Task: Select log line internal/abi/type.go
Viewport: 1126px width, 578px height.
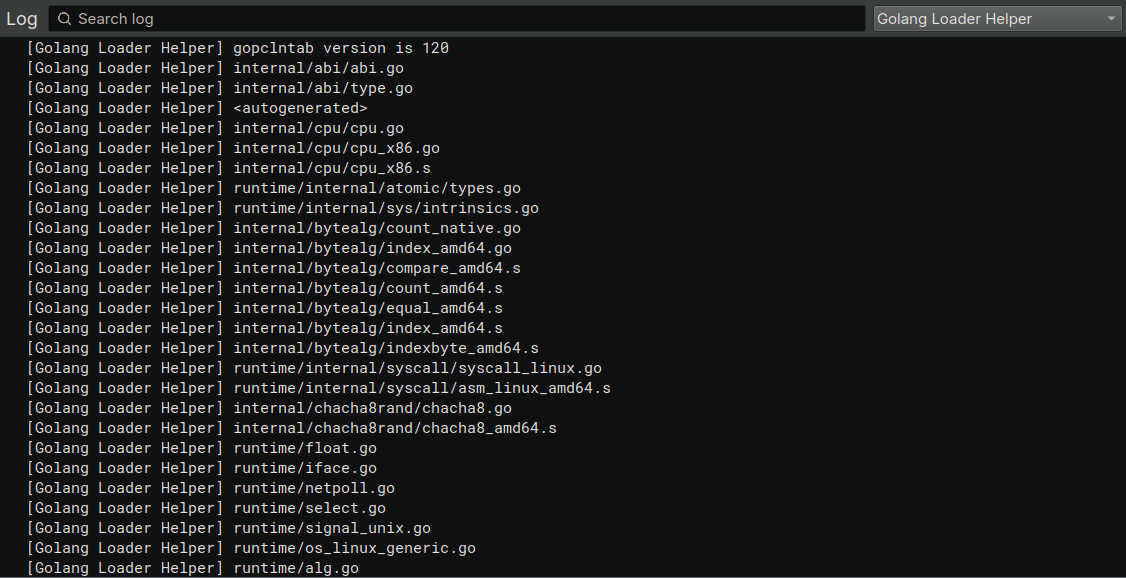Action: pos(220,88)
